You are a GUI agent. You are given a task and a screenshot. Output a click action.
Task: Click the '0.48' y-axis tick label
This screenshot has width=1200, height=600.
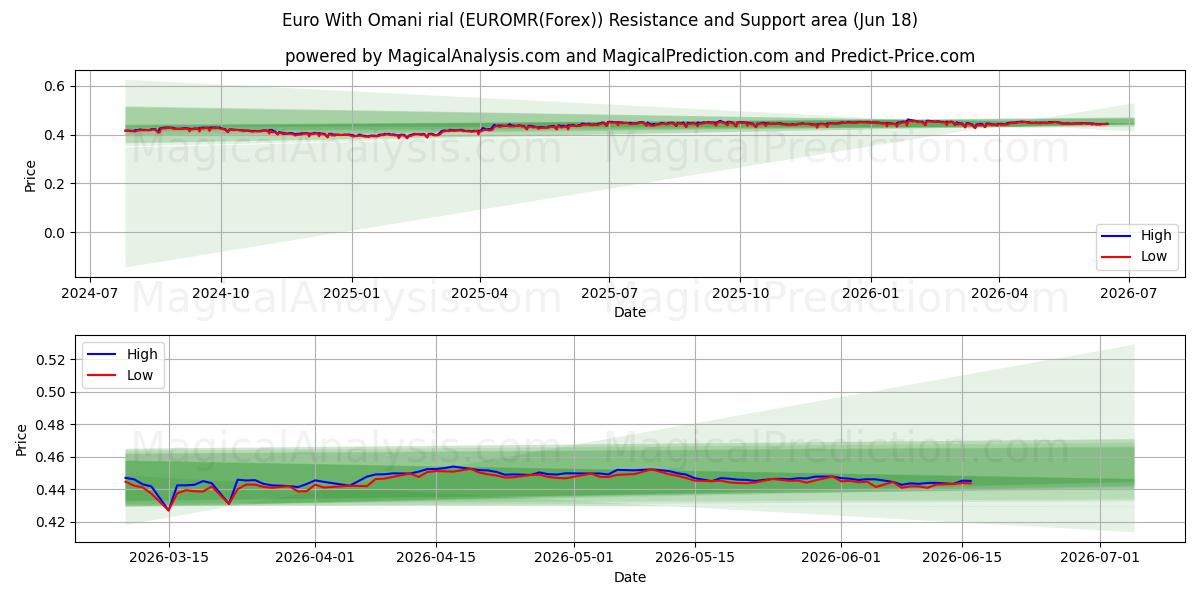point(49,424)
